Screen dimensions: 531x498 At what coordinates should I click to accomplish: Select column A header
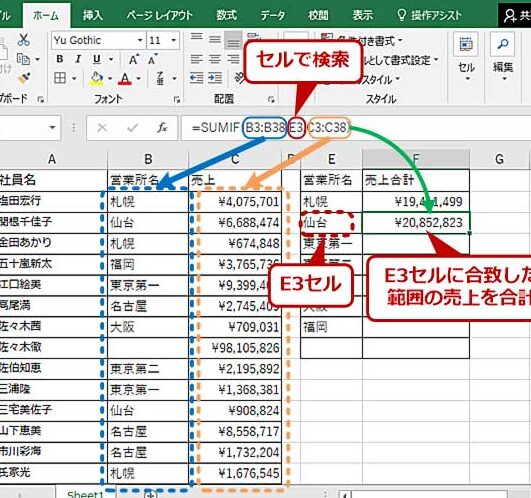52,159
